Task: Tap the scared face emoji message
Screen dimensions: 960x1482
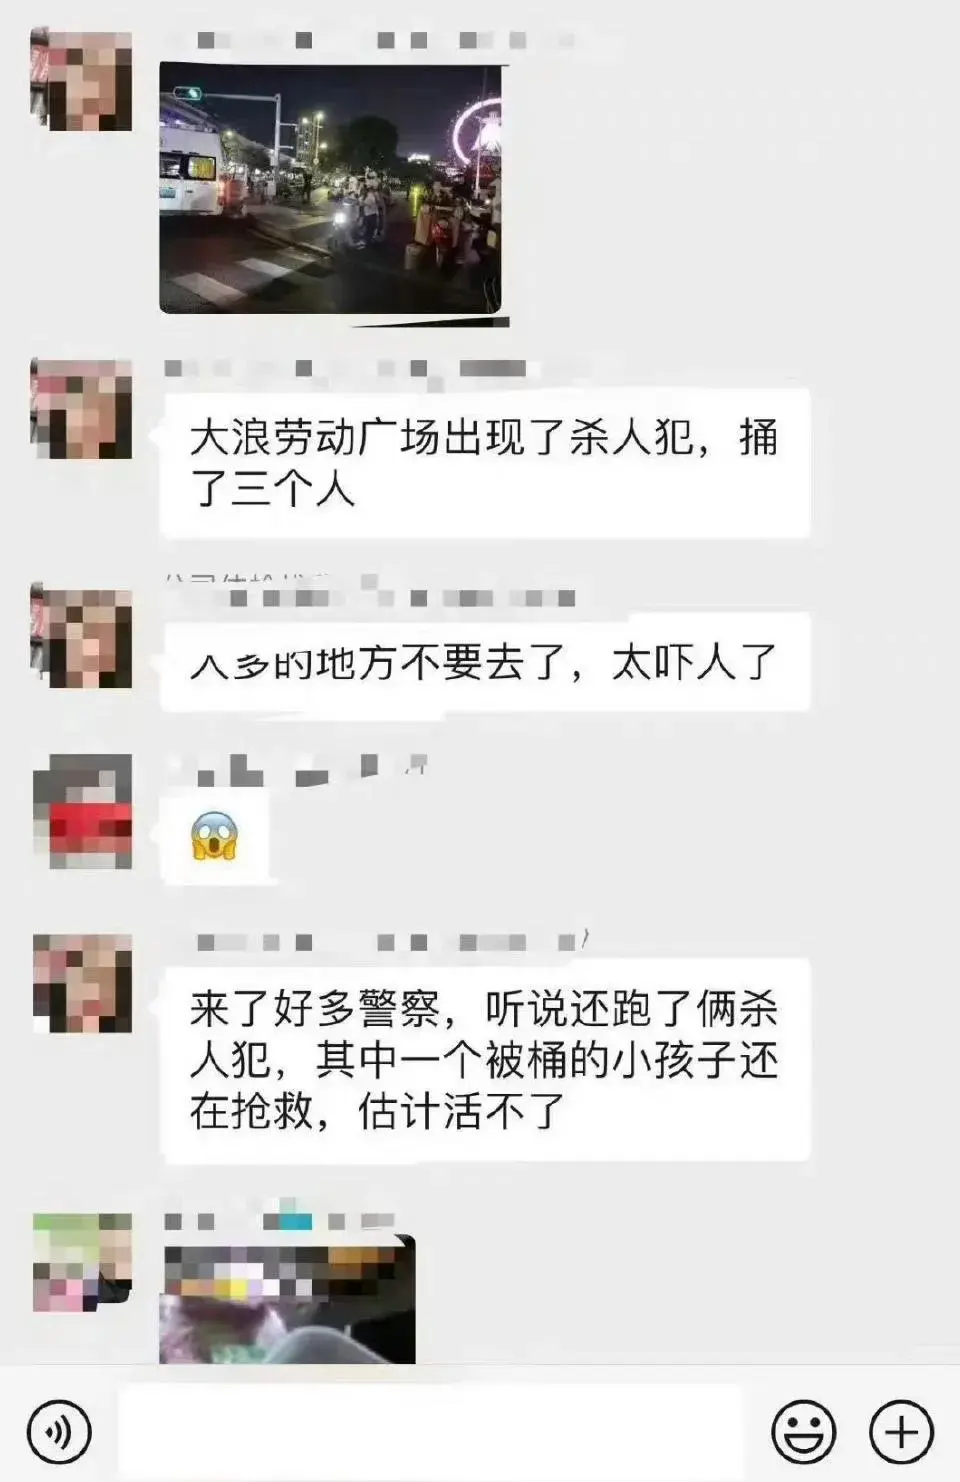Action: pos(214,836)
